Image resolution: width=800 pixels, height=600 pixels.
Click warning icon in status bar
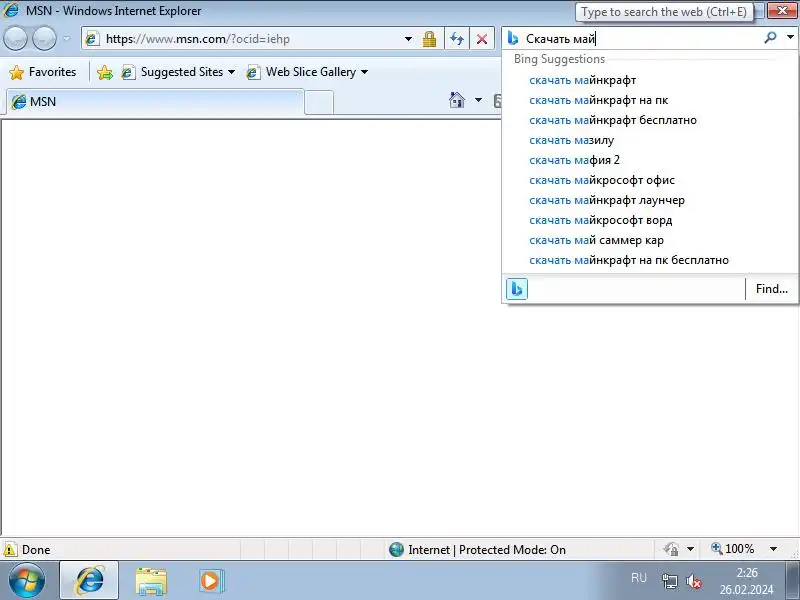pos(10,549)
